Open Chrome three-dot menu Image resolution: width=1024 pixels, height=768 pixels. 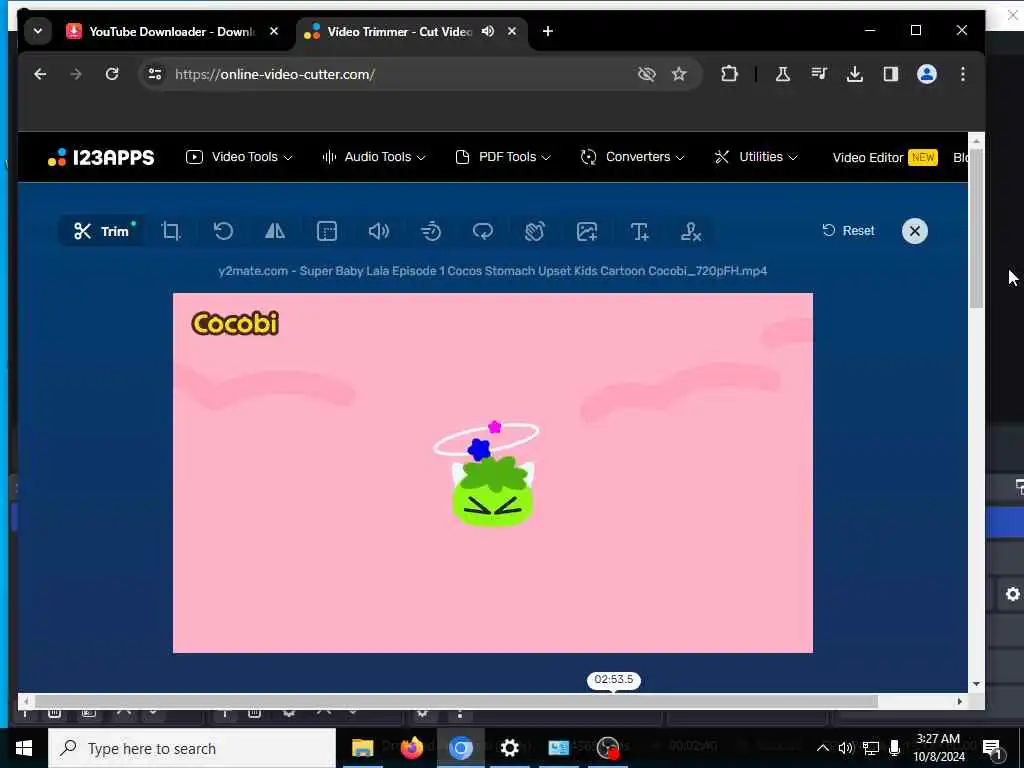tap(963, 74)
